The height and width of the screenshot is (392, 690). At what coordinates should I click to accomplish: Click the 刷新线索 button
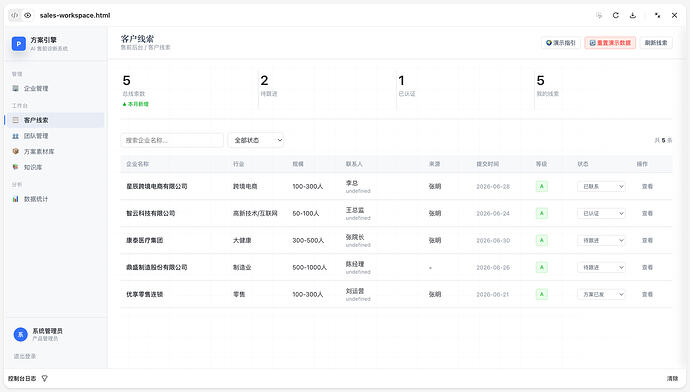[x=656, y=43]
